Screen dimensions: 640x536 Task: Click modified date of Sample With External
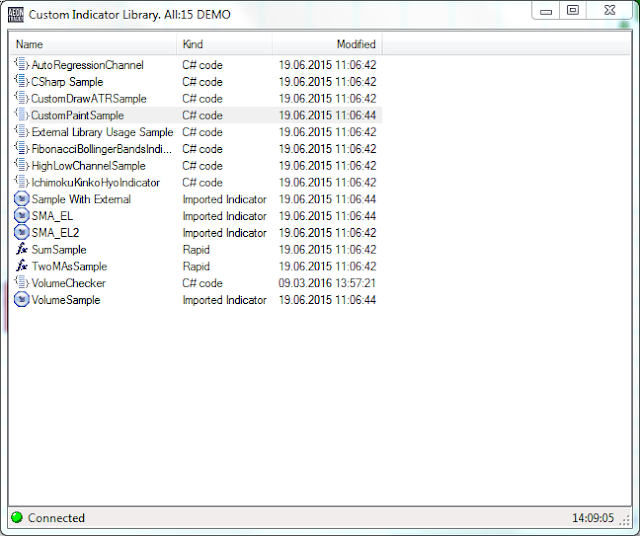coord(327,199)
